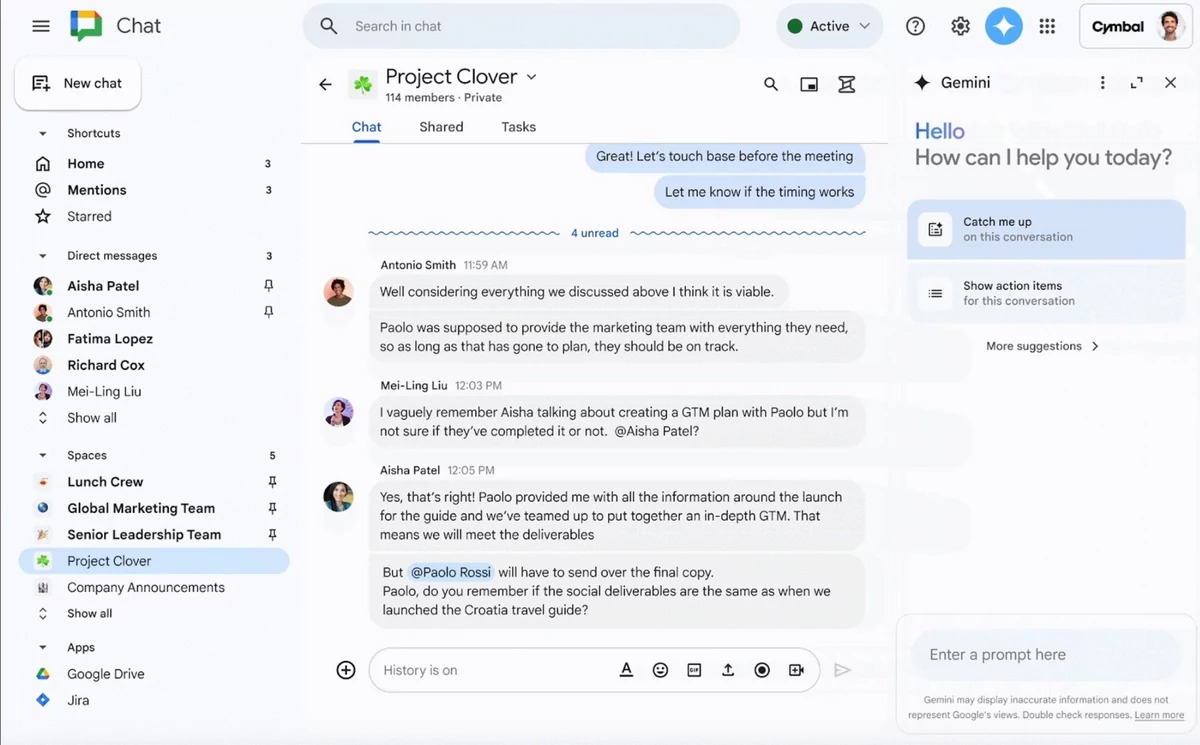Image resolution: width=1200 pixels, height=745 pixels.
Task: Click the GIF icon in composer
Action: 694,670
